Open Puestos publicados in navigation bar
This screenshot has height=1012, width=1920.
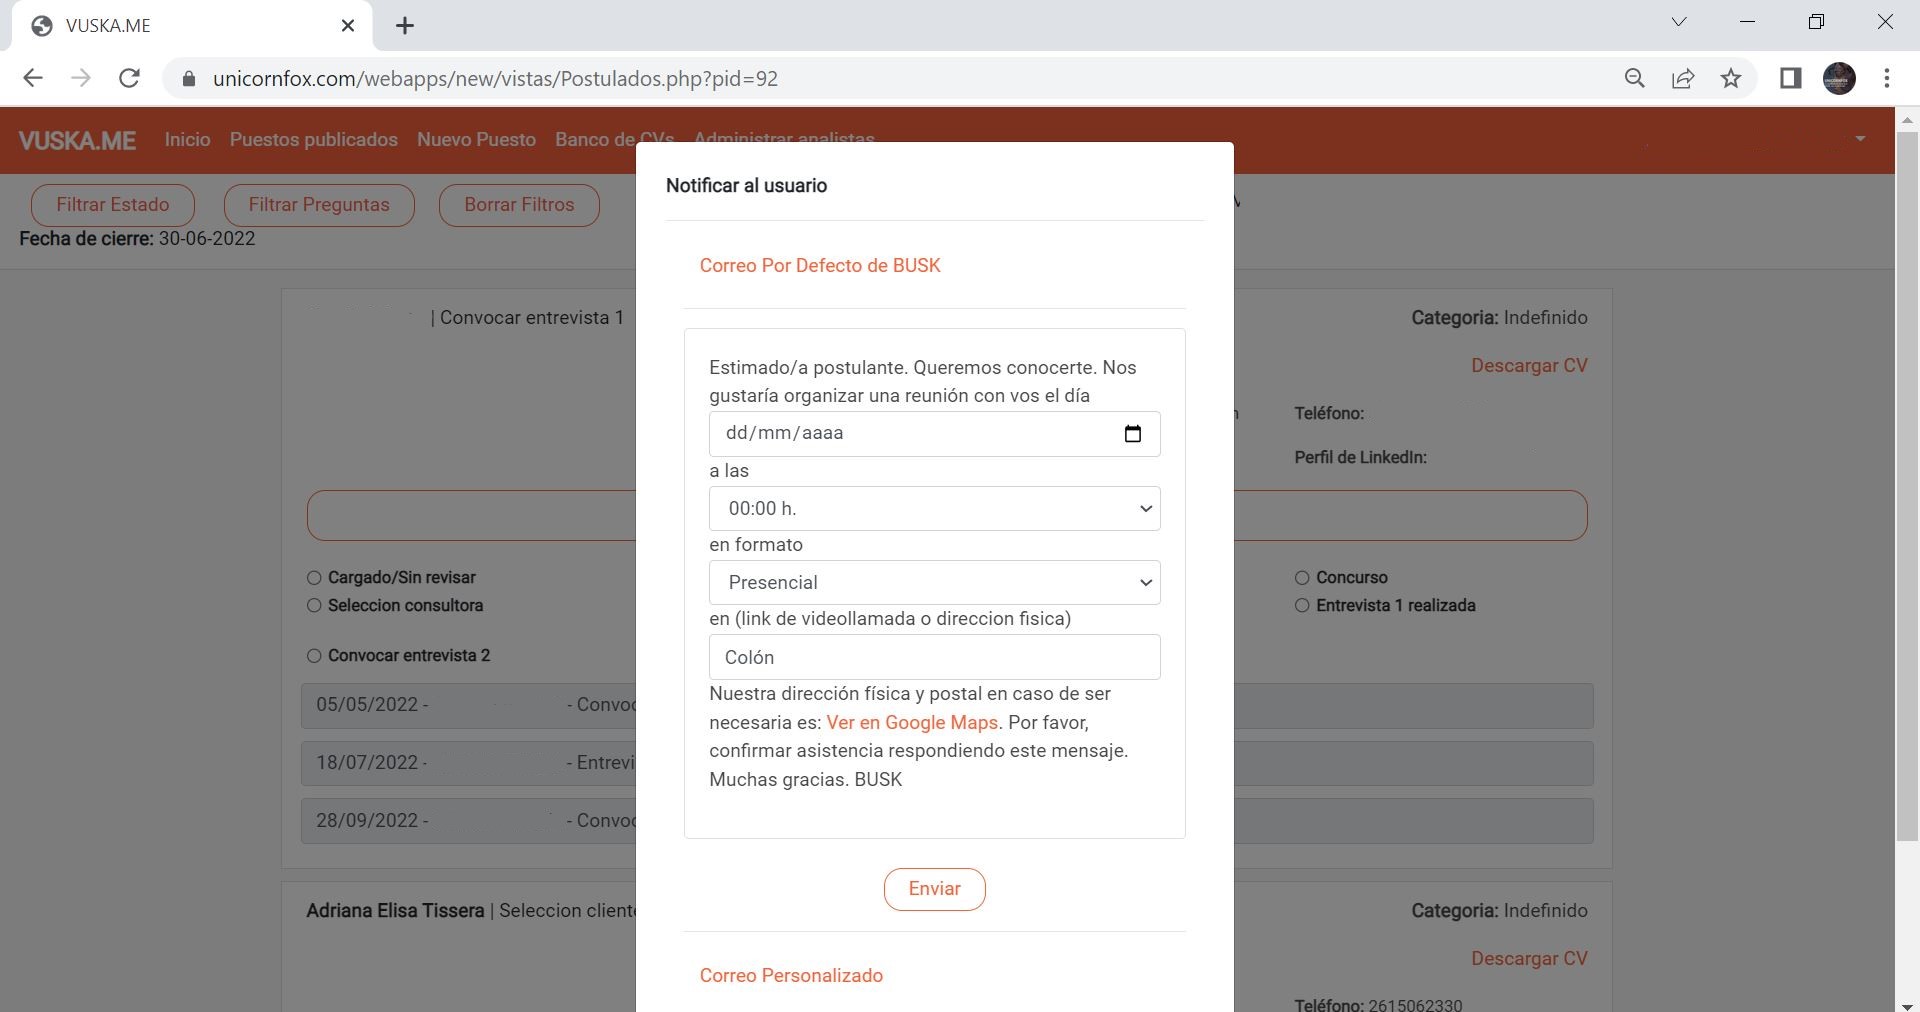point(313,140)
